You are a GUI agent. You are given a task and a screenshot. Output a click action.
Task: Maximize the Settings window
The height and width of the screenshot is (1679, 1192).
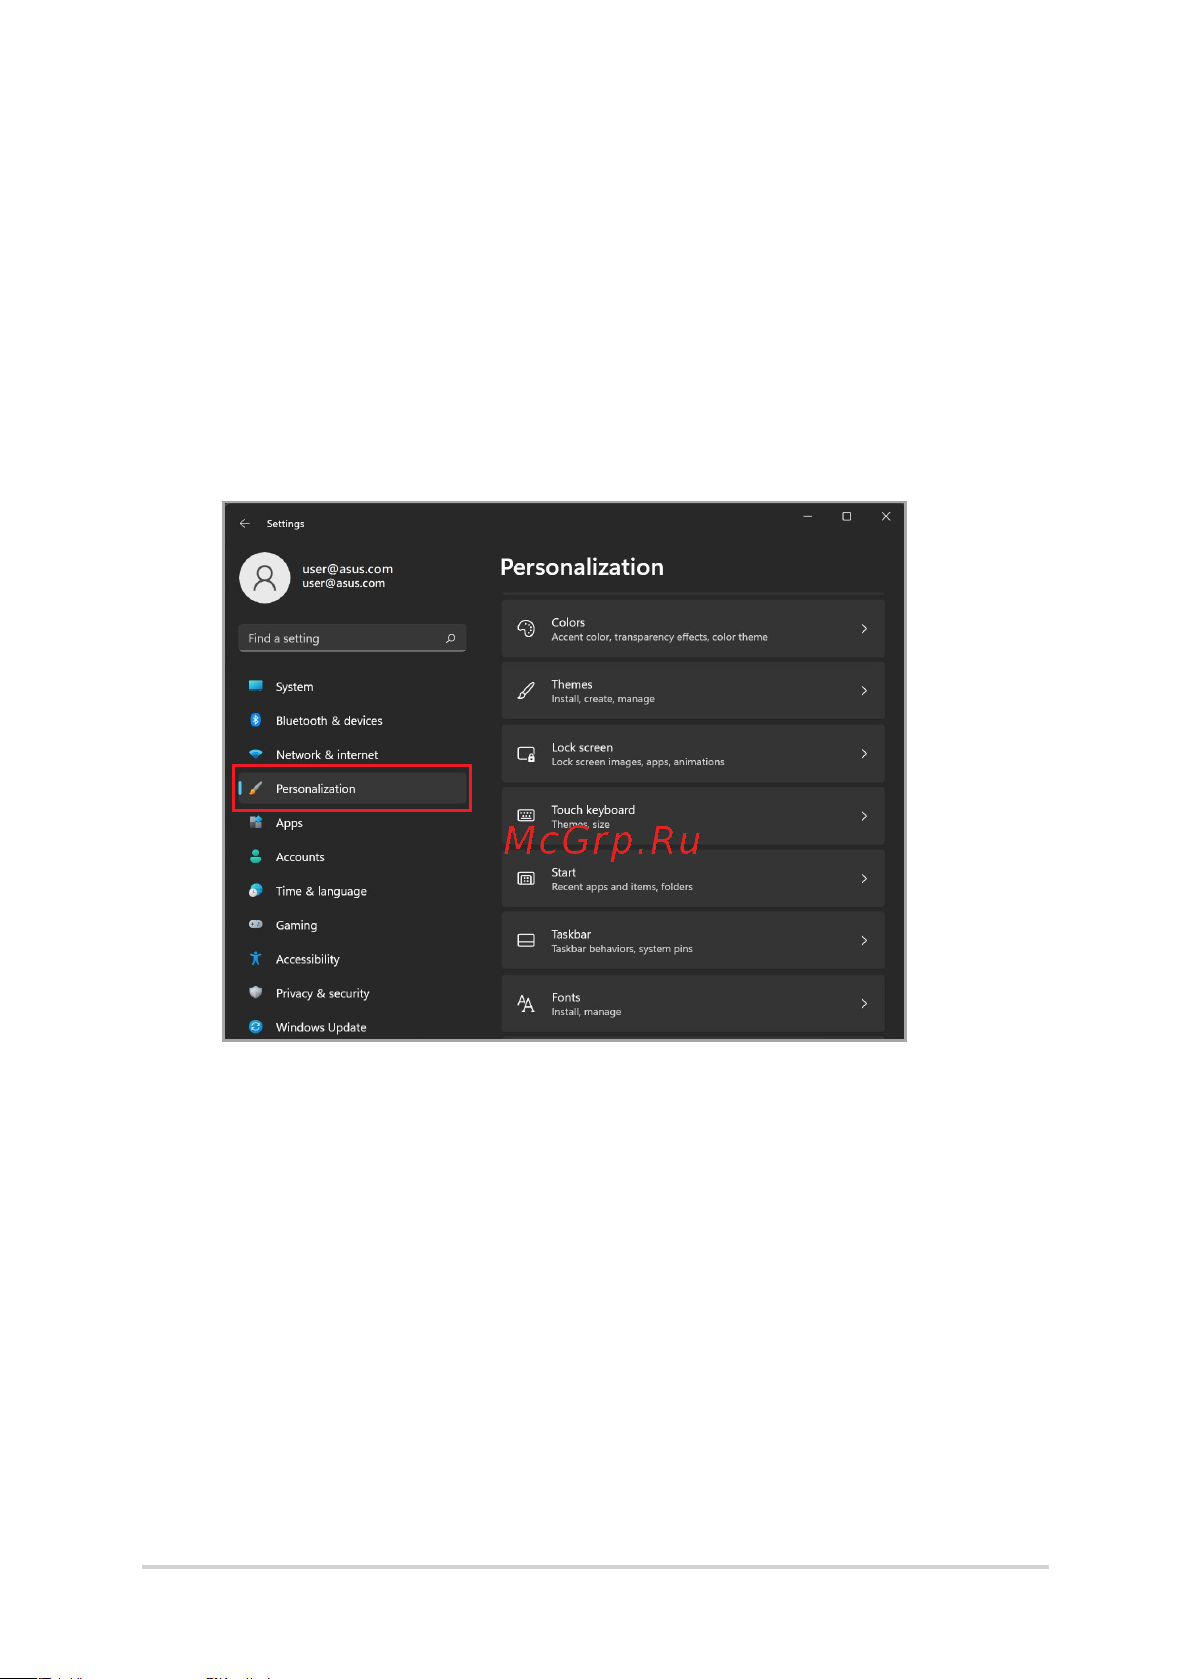847,516
